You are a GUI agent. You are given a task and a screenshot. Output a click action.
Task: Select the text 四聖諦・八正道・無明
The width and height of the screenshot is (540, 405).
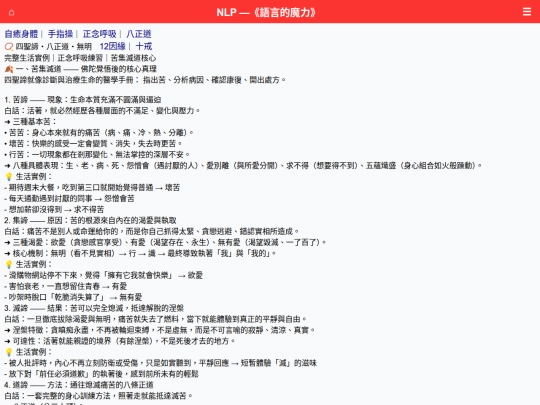[x=53, y=46]
